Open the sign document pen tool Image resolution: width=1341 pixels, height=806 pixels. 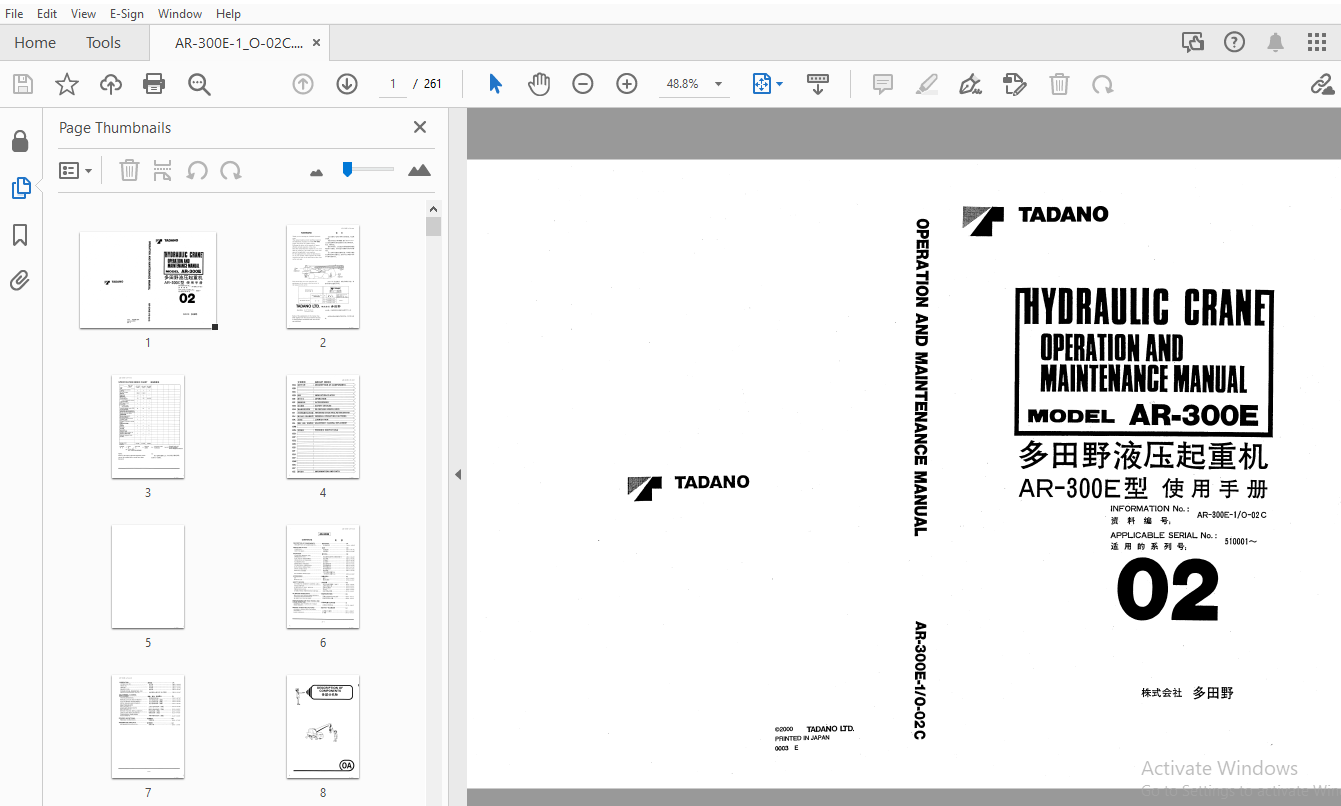[x=970, y=84]
